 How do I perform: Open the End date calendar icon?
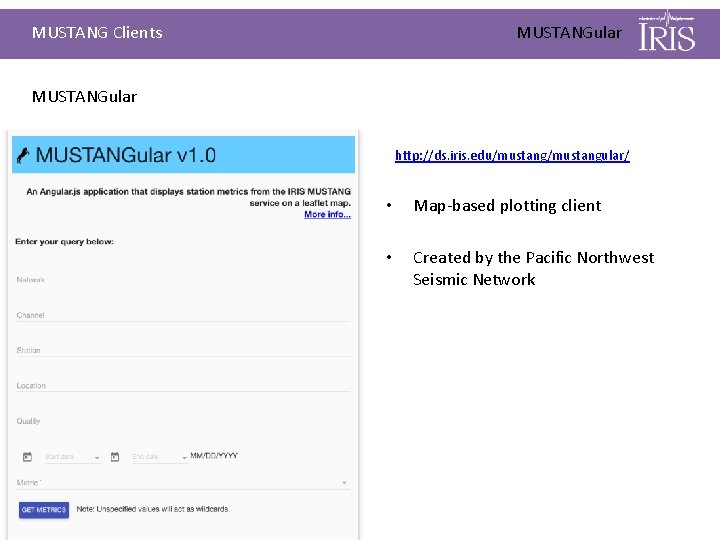click(115, 456)
